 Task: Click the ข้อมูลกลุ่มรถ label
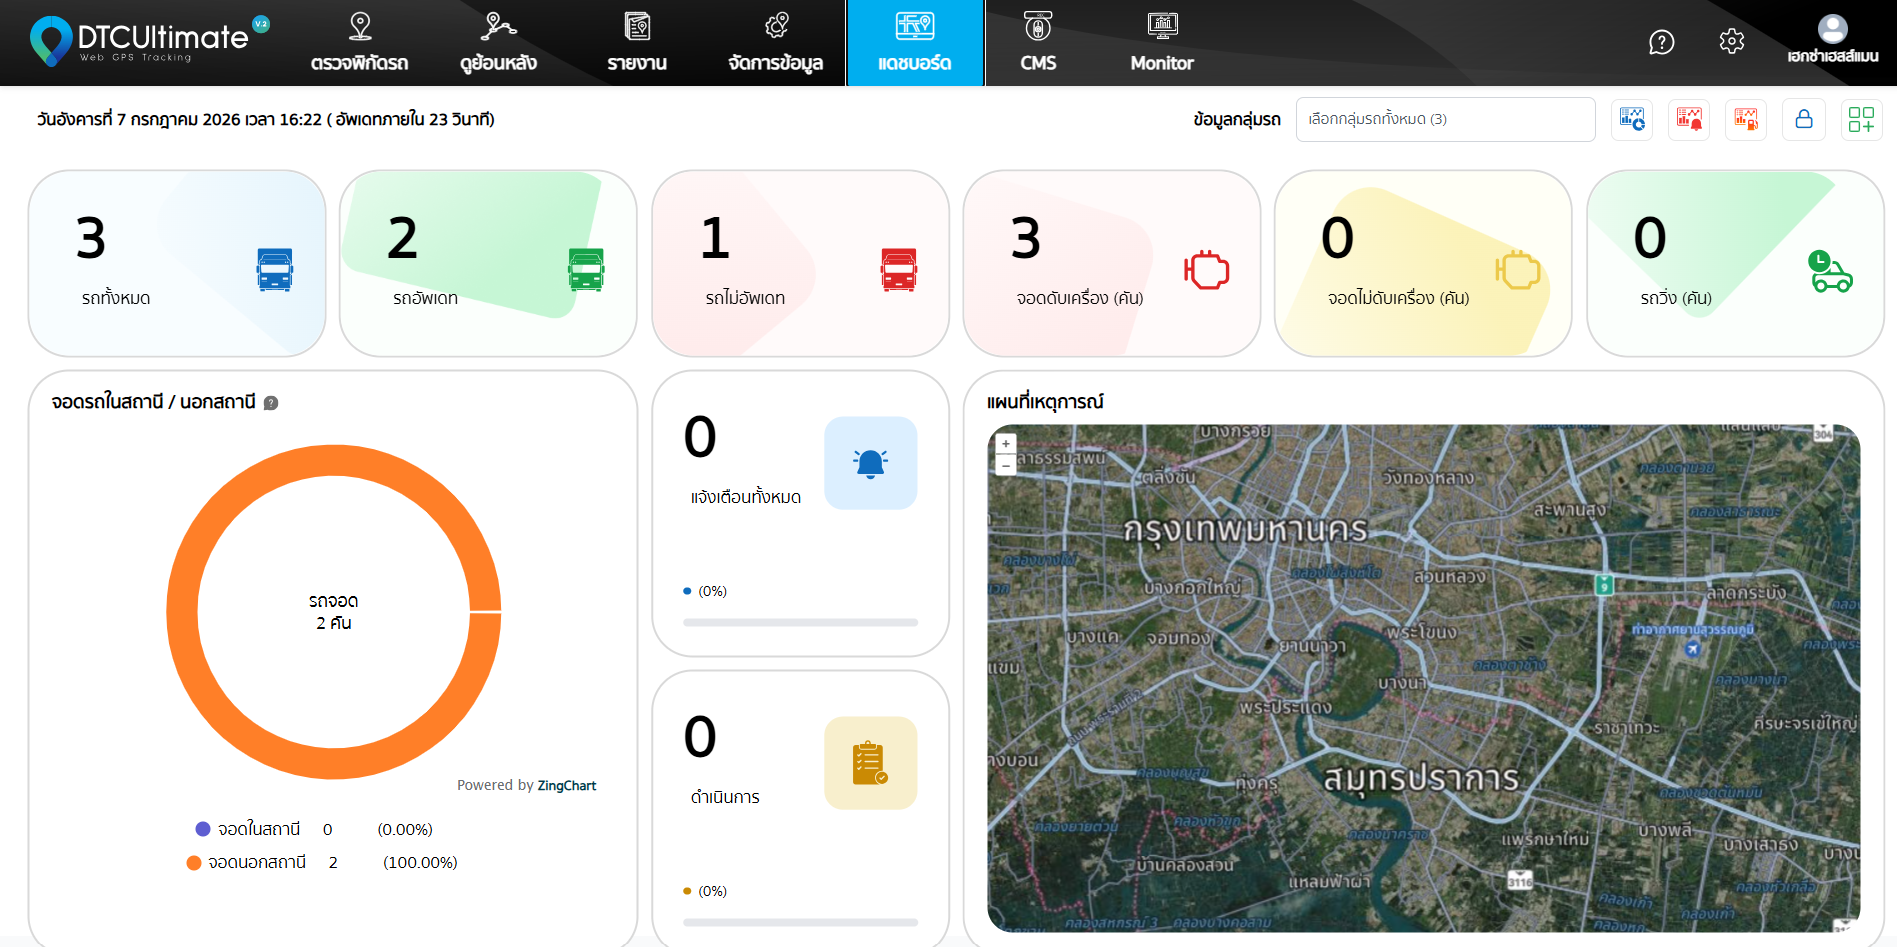tap(1237, 119)
